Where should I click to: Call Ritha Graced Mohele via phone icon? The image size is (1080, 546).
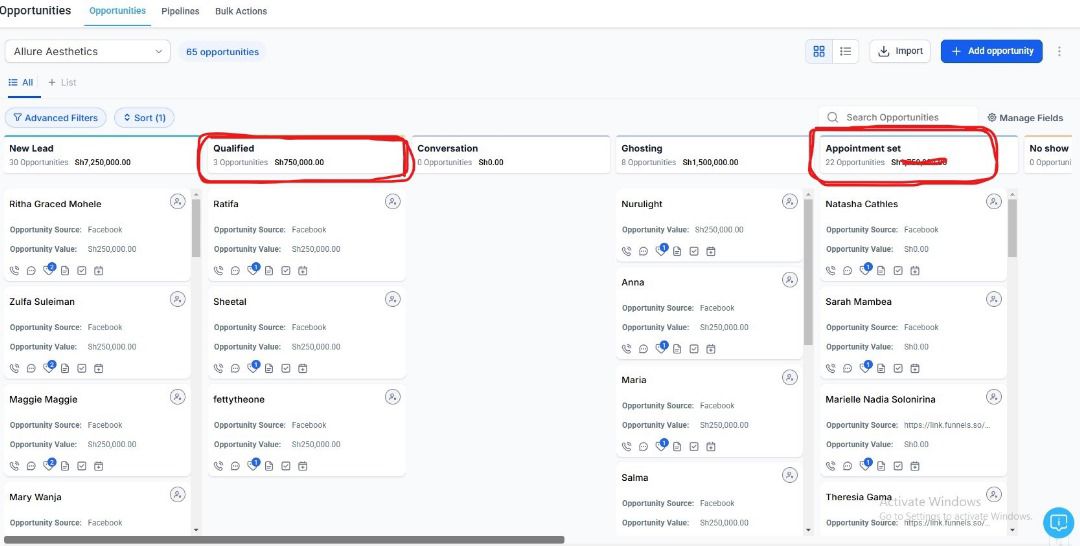coord(14,271)
